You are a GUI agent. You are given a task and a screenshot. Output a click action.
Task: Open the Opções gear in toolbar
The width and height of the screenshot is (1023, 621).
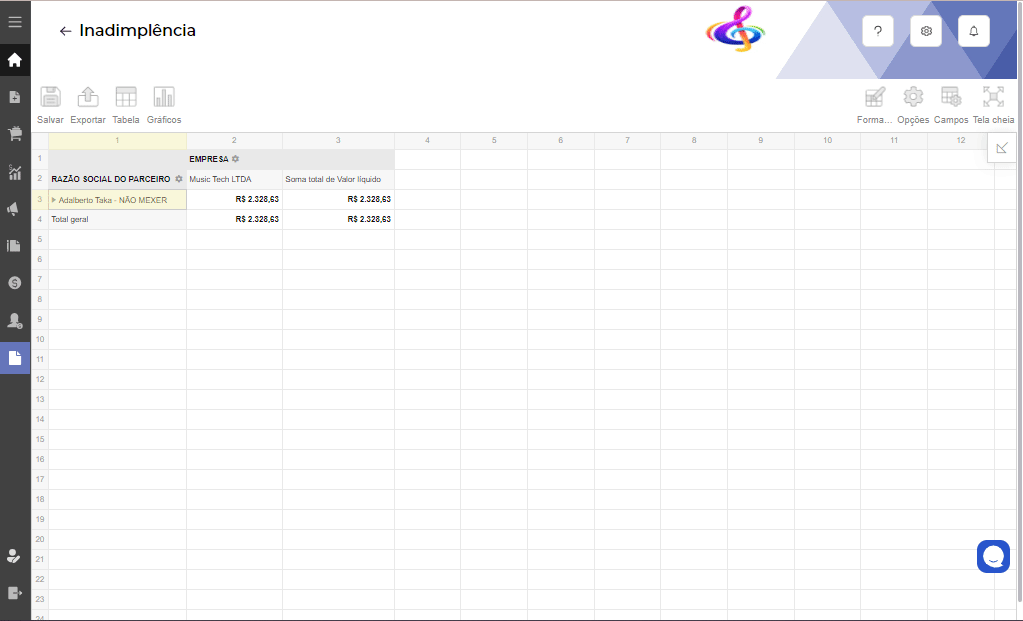click(x=913, y=98)
